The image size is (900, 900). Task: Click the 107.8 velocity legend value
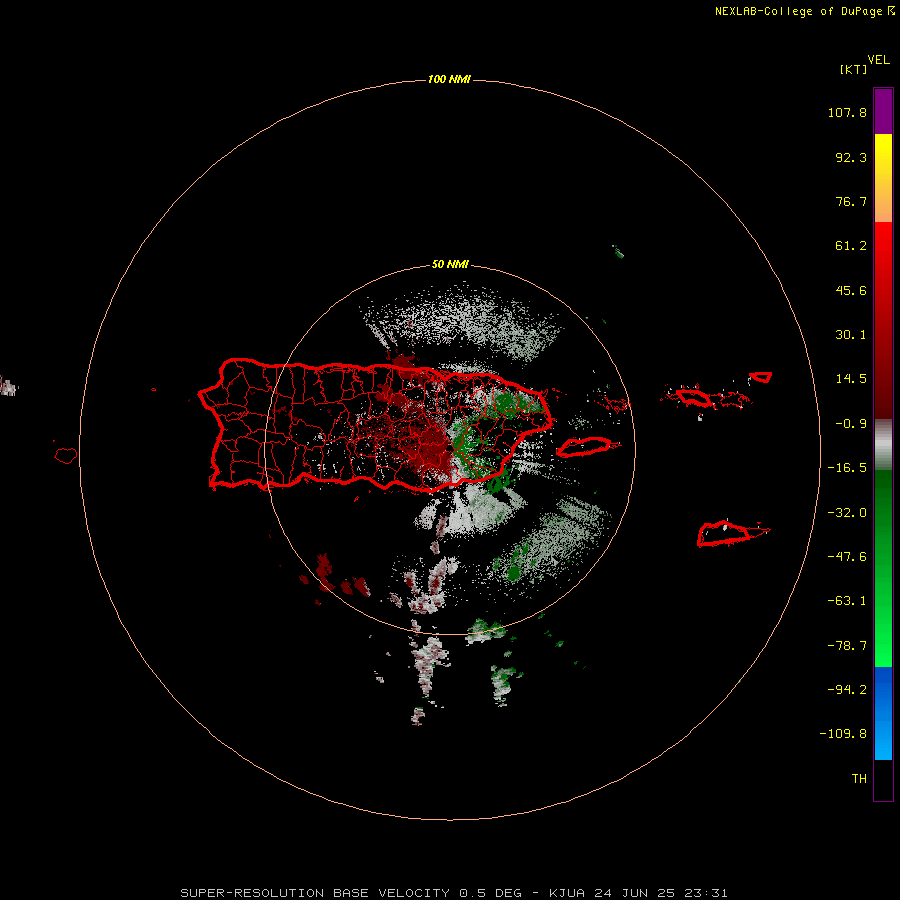pyautogui.click(x=847, y=112)
